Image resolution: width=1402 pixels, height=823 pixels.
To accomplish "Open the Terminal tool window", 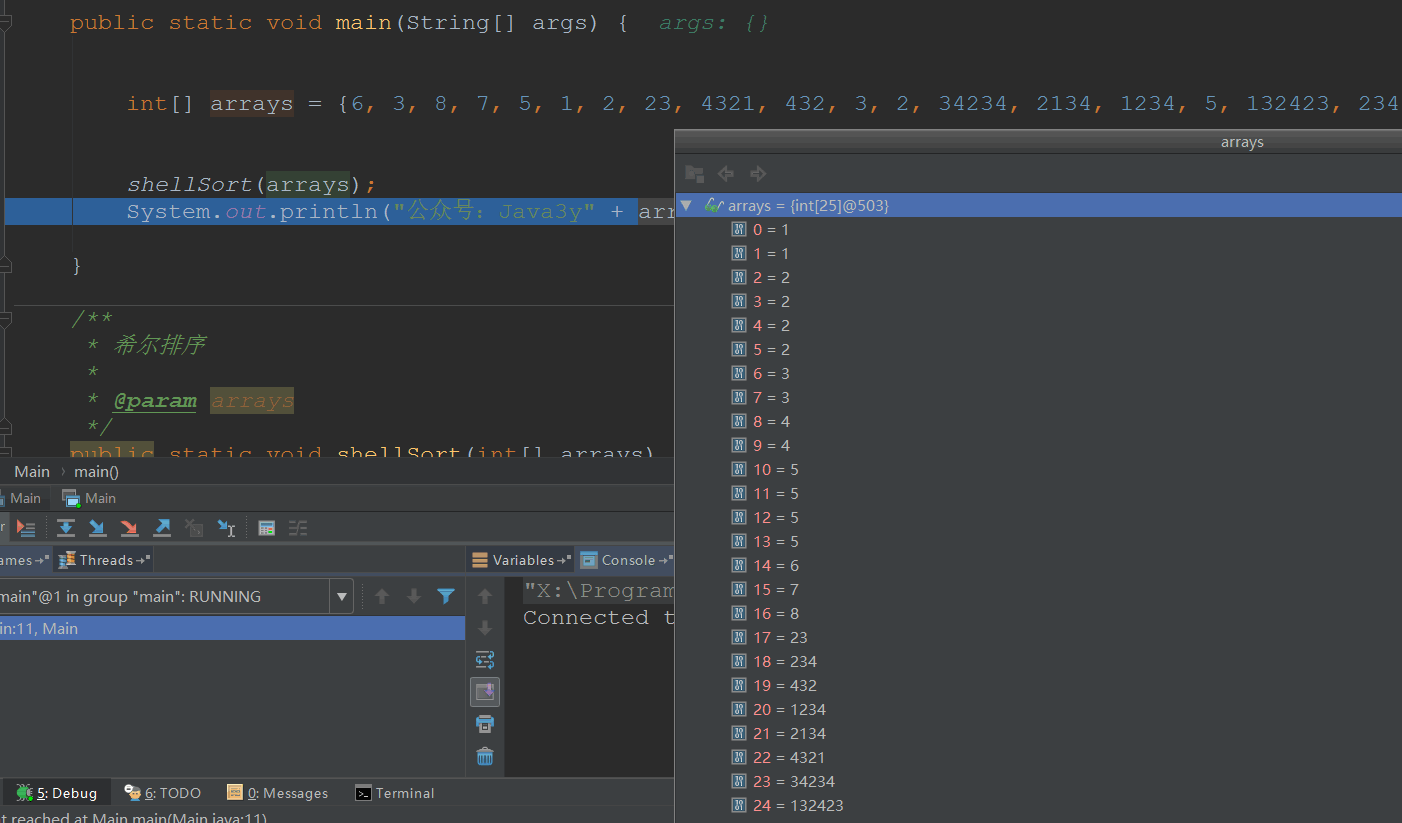I will [x=395, y=793].
